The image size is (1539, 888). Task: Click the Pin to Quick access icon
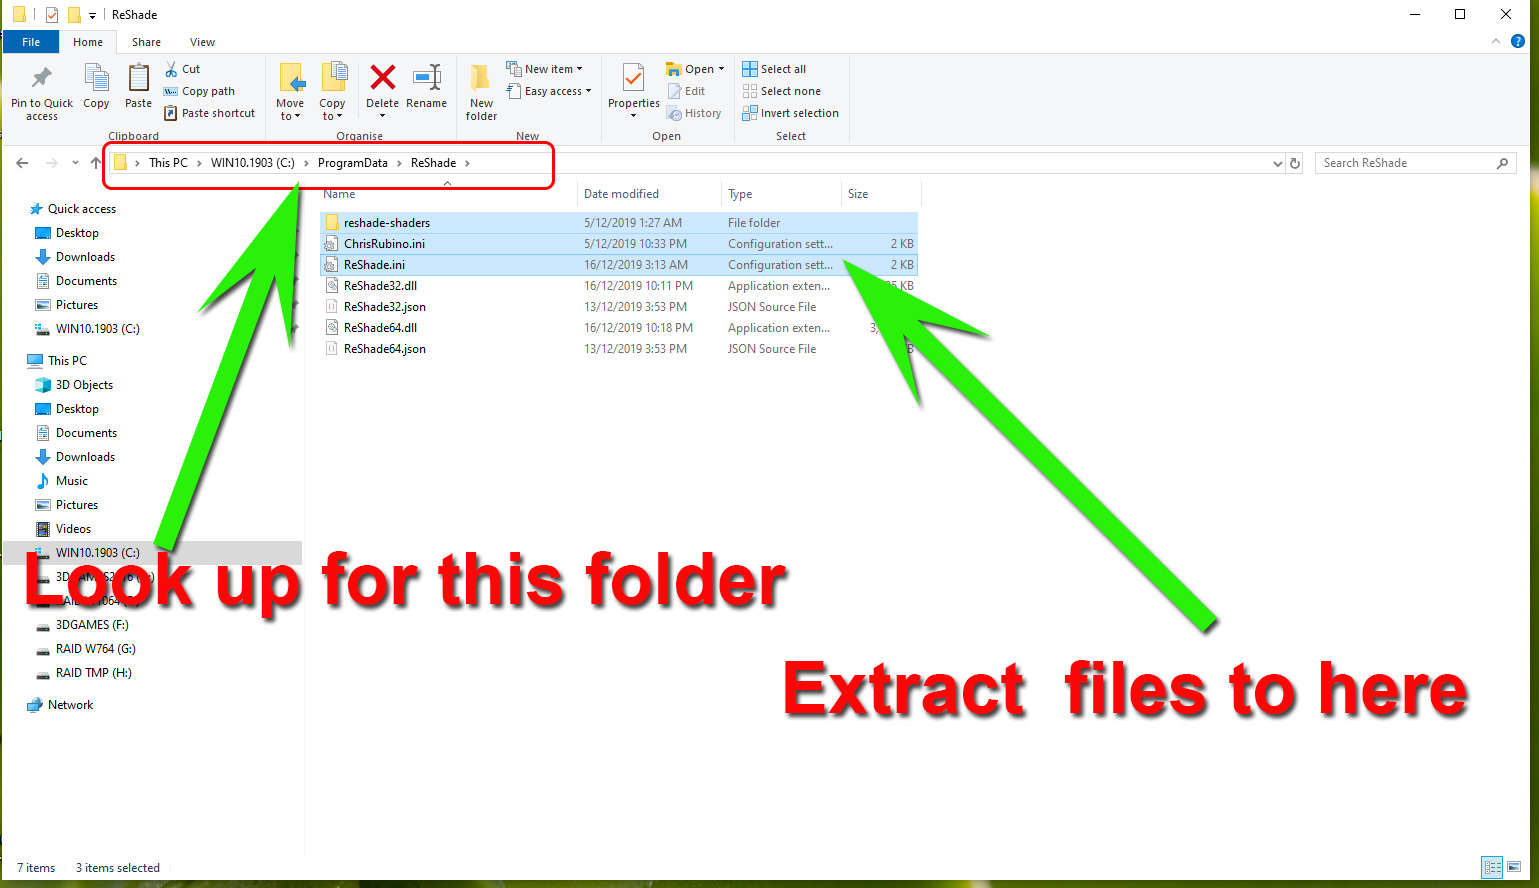point(41,80)
